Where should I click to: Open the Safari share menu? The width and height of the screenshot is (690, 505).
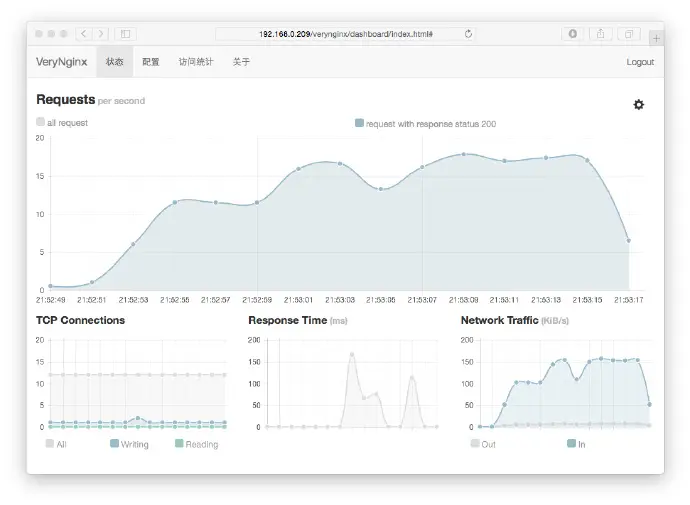coord(600,33)
